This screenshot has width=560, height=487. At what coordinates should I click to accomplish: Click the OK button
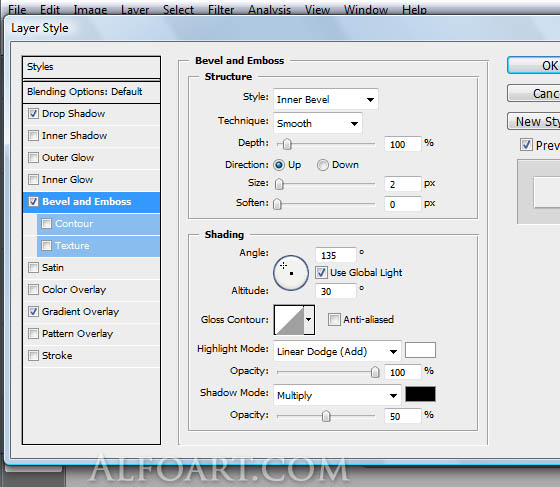point(534,65)
